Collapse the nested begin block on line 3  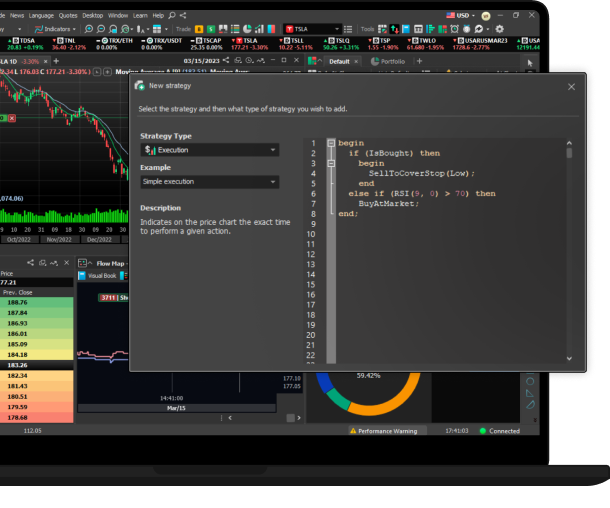331,163
